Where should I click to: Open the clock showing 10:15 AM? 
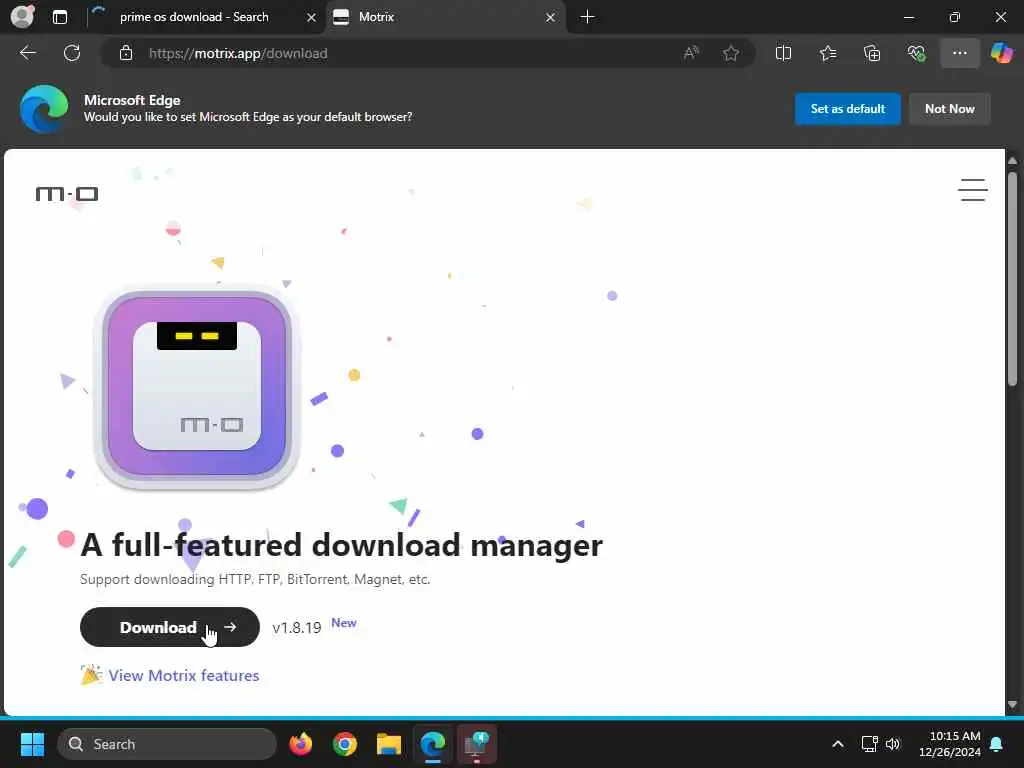coord(950,744)
